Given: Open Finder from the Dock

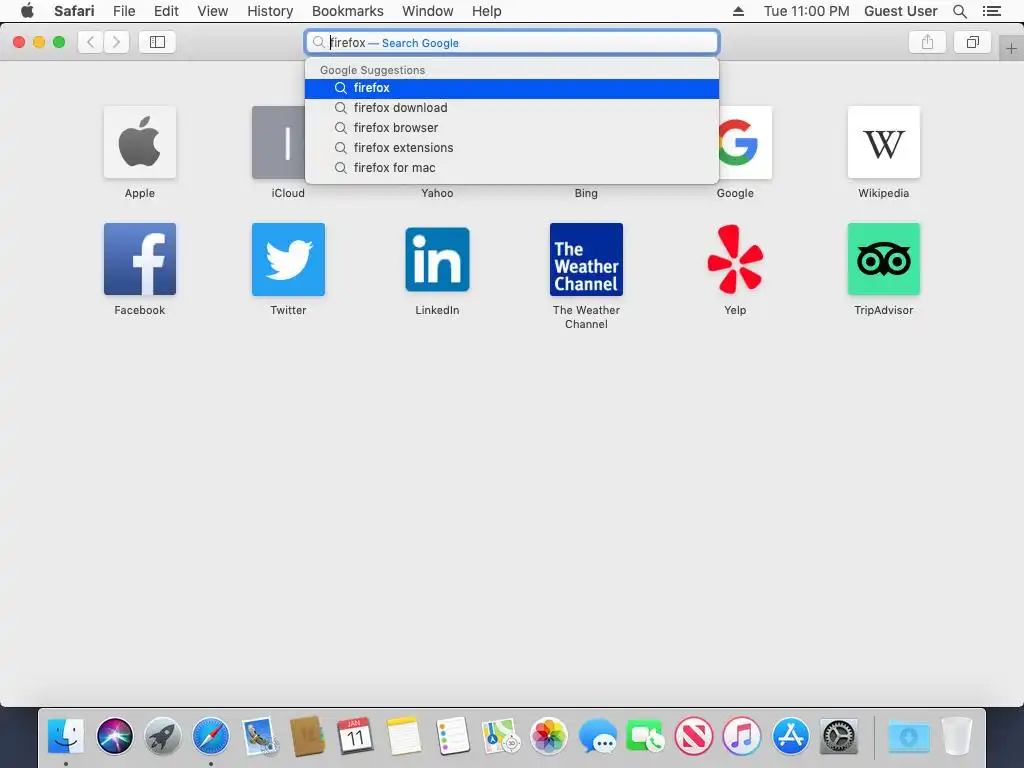Looking at the screenshot, I should [66, 735].
